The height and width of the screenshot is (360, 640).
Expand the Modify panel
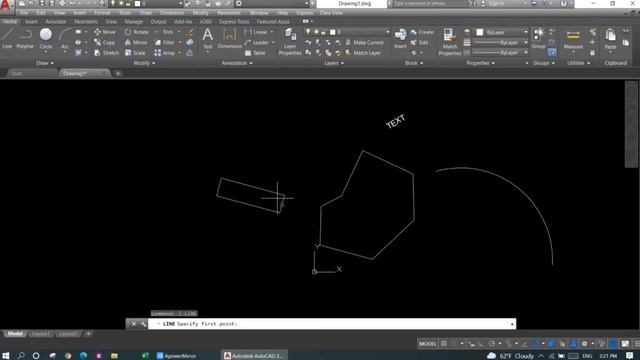point(144,63)
